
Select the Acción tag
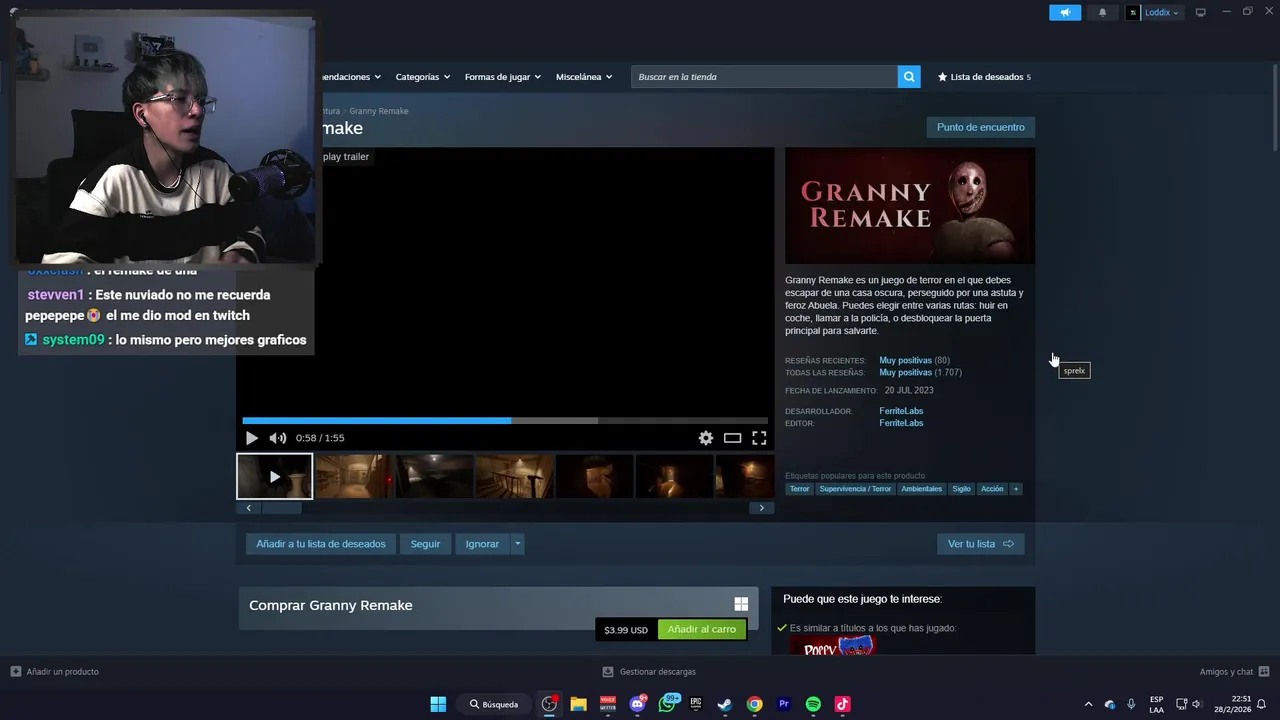(992, 489)
